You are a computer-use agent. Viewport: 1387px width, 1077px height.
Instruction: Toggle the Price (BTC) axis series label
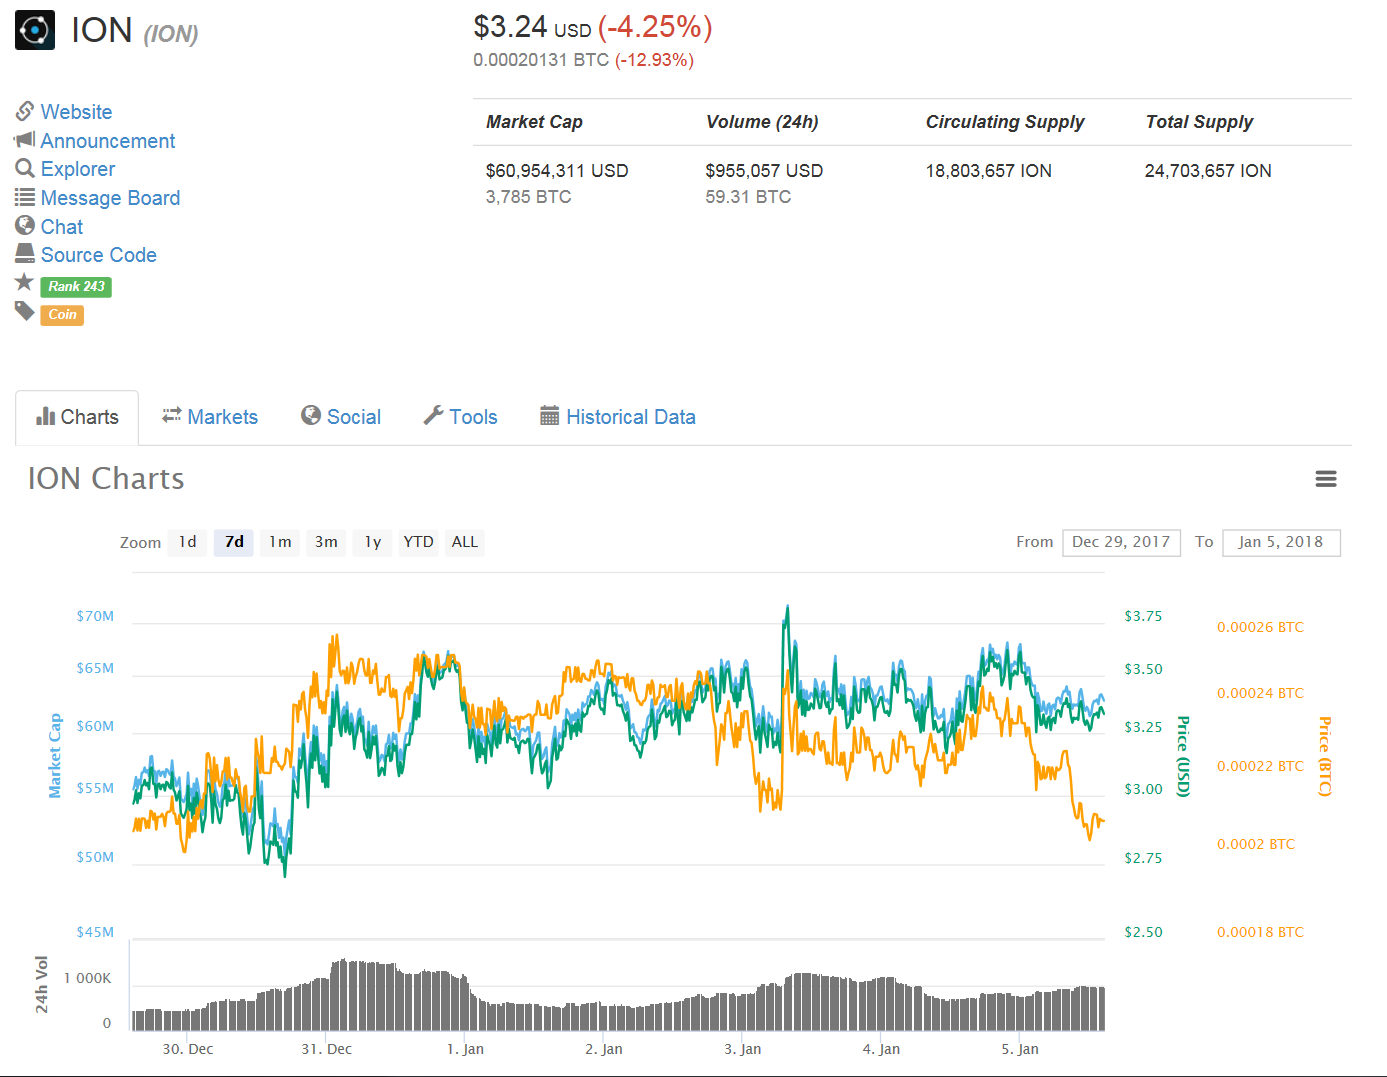(1324, 756)
